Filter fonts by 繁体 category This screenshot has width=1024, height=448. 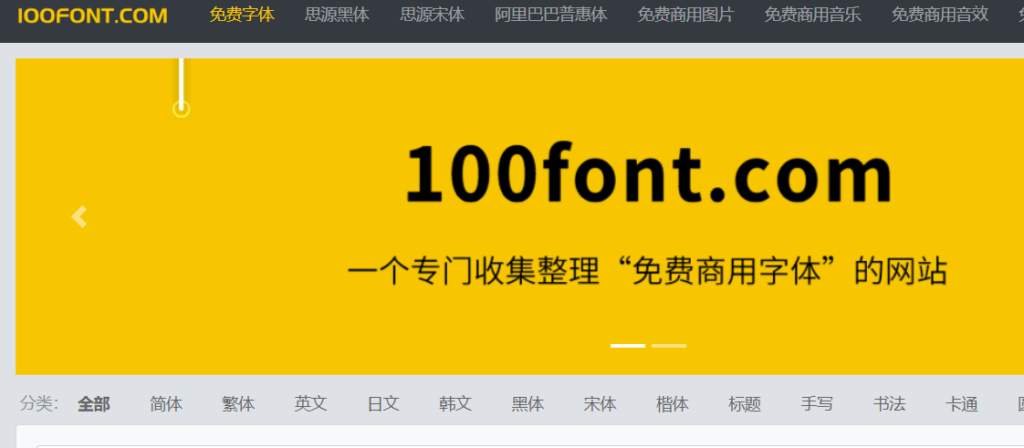click(x=238, y=404)
